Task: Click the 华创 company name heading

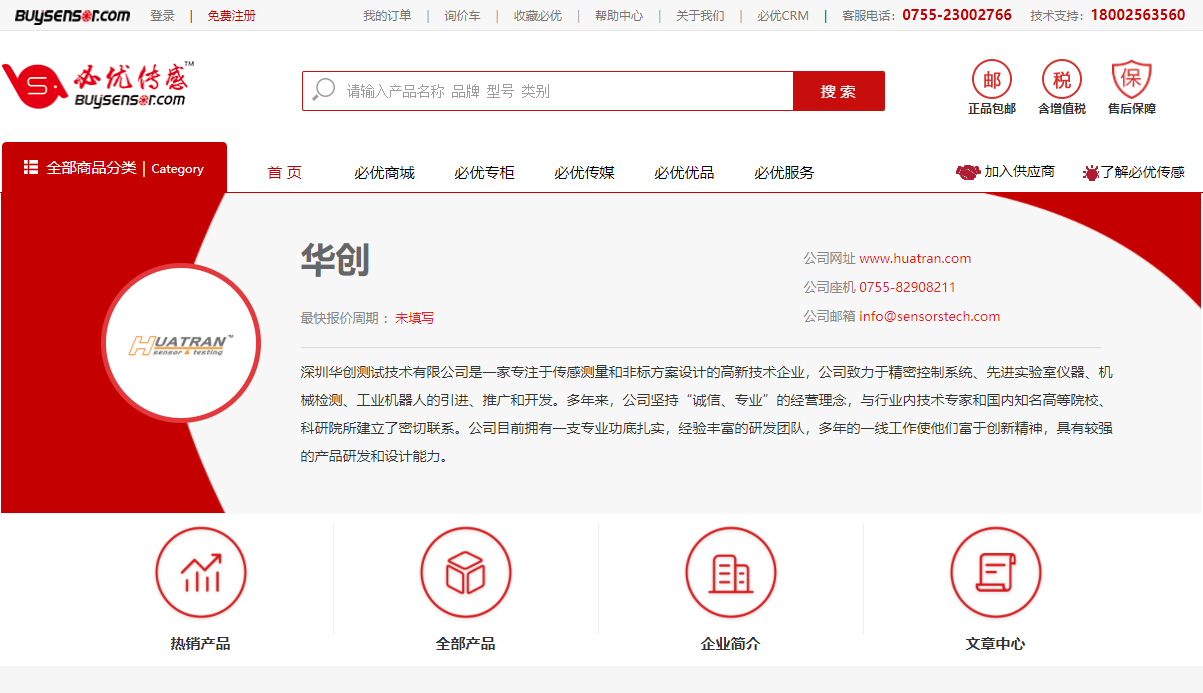Action: tap(335, 259)
